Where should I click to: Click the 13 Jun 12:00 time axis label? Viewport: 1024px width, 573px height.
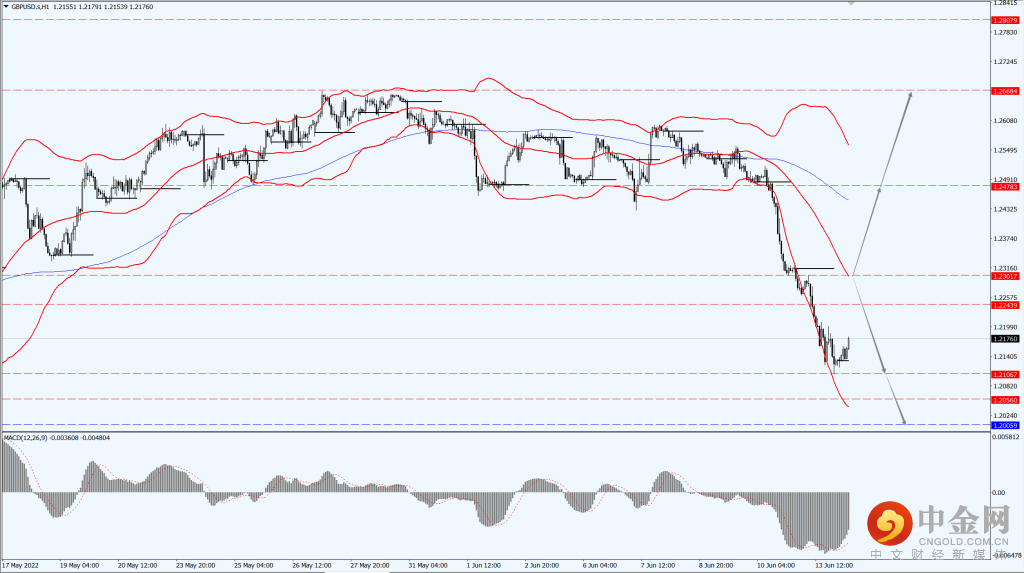point(834,565)
